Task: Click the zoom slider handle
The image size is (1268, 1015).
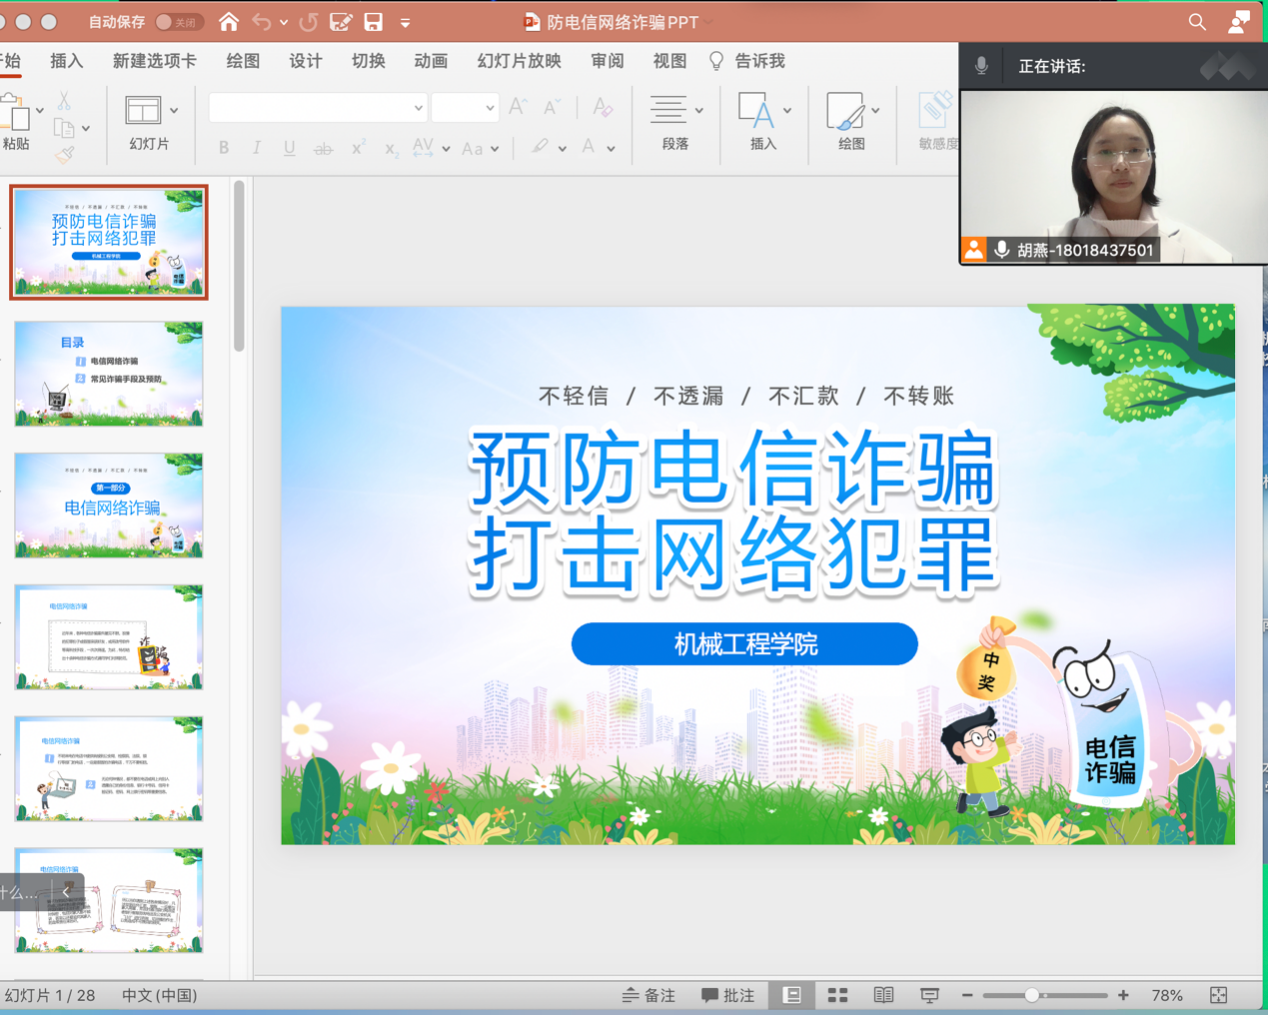Action: [x=1032, y=995]
